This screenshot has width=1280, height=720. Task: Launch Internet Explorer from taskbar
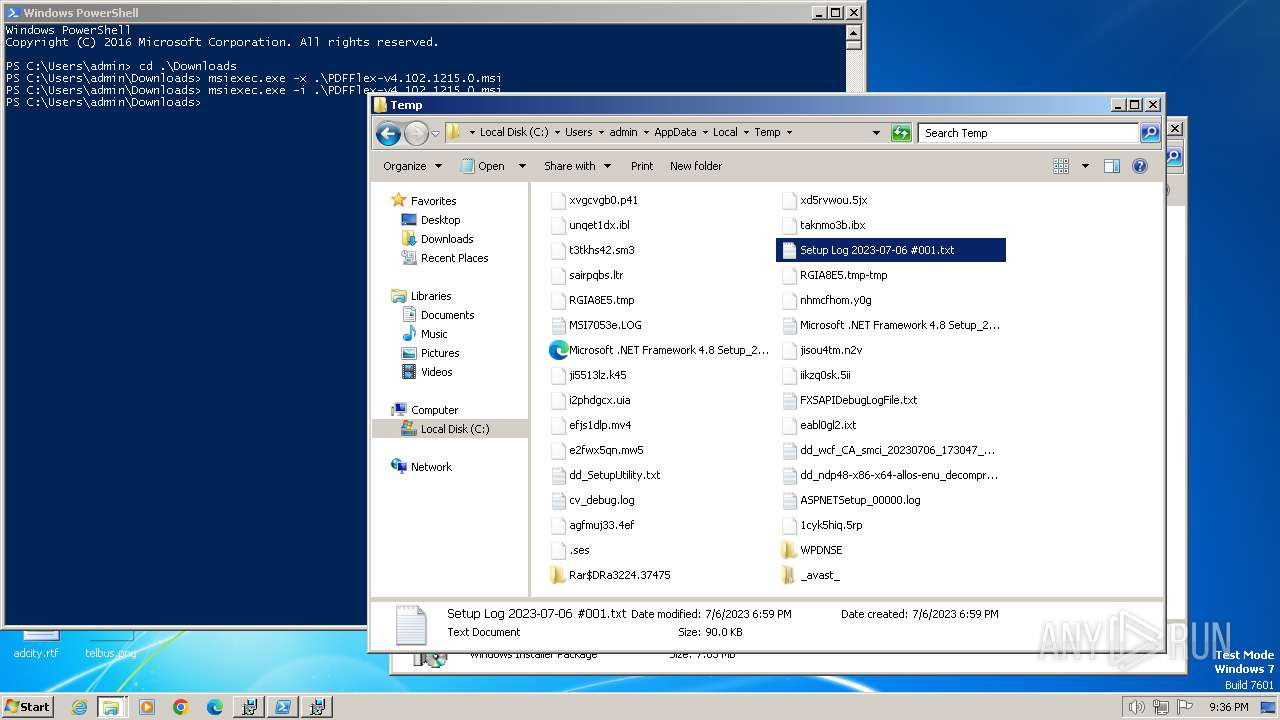(79, 707)
